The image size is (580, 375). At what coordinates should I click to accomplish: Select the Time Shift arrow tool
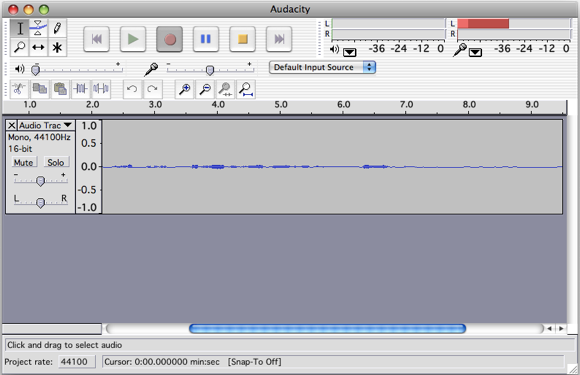point(38,47)
